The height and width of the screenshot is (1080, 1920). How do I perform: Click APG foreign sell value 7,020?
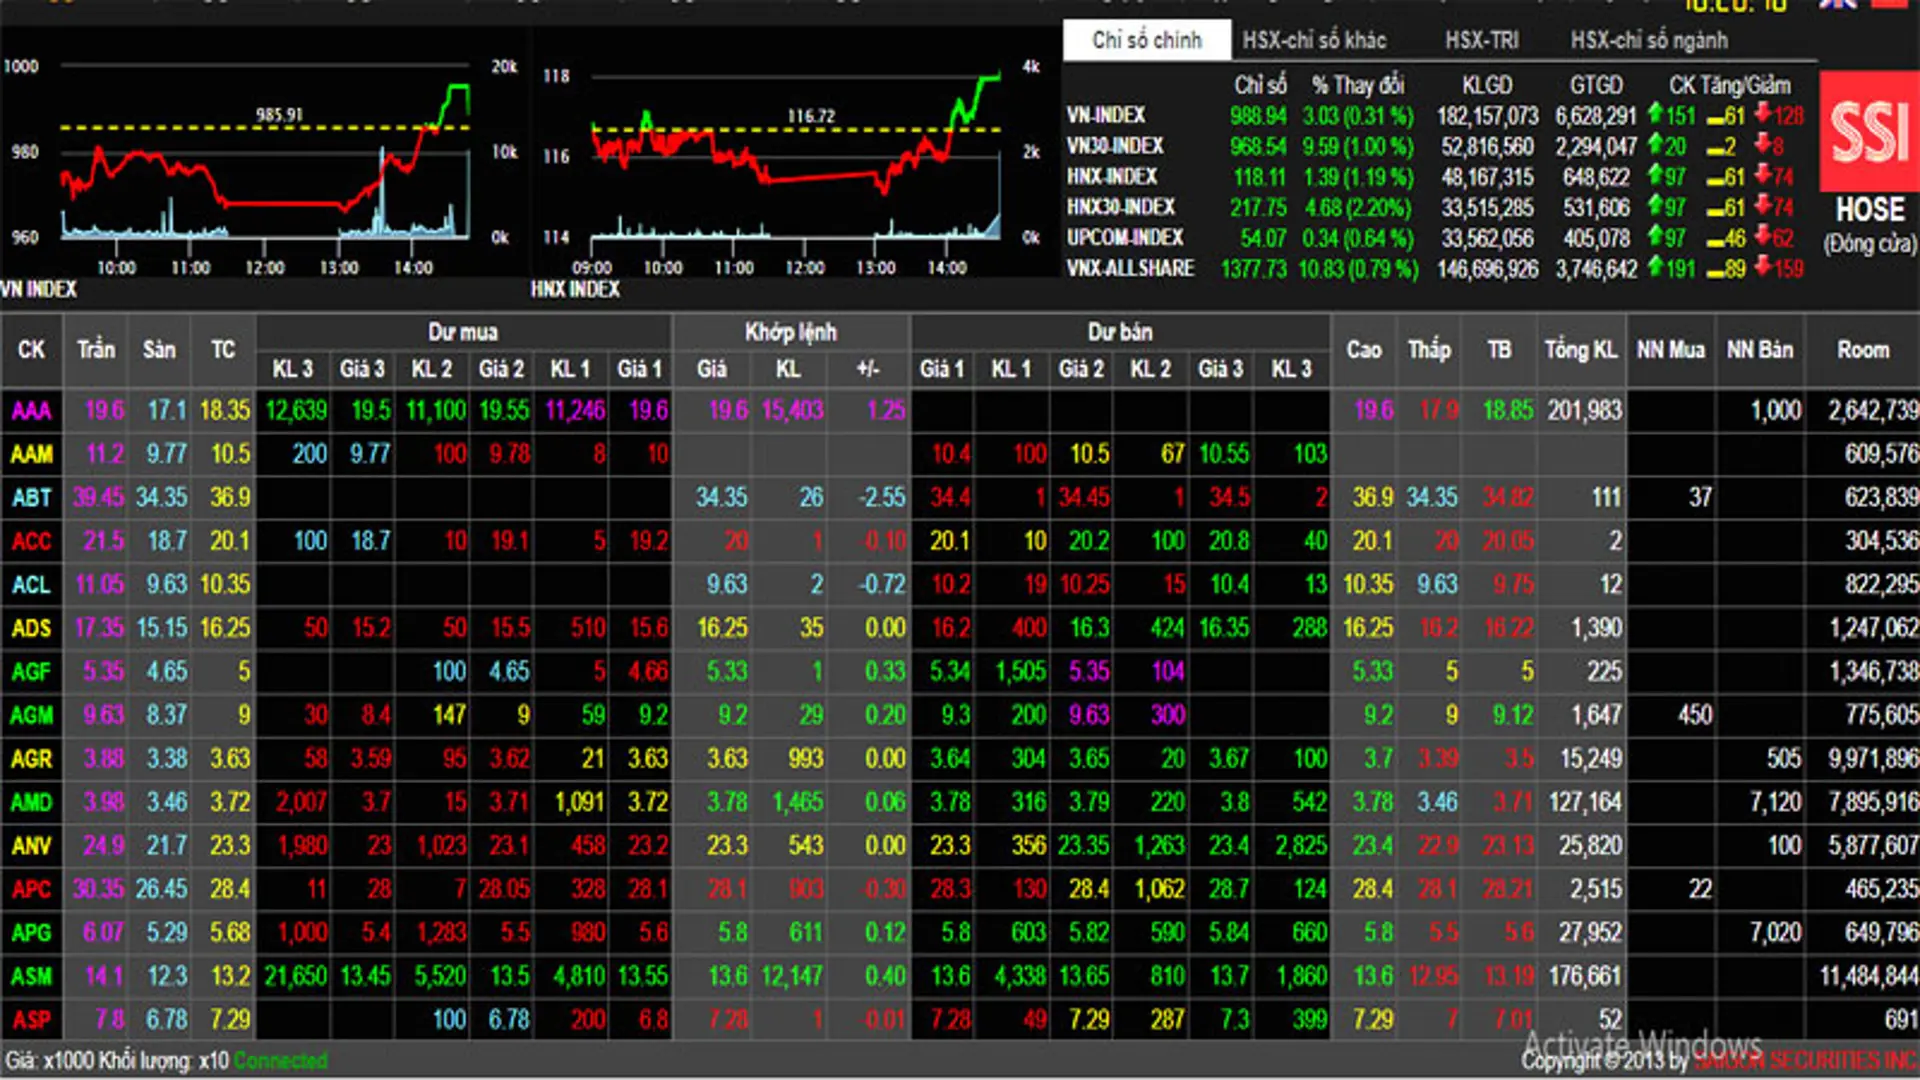pos(1775,933)
